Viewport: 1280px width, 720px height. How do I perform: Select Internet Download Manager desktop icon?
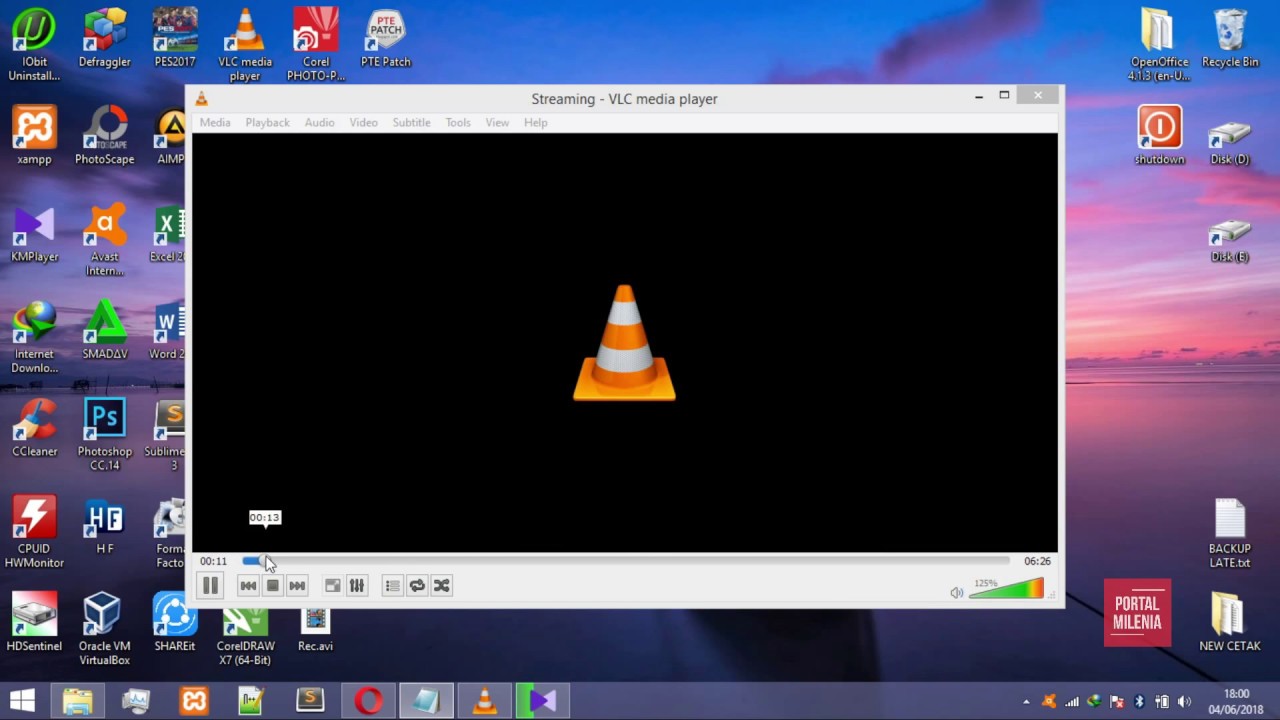point(34,338)
